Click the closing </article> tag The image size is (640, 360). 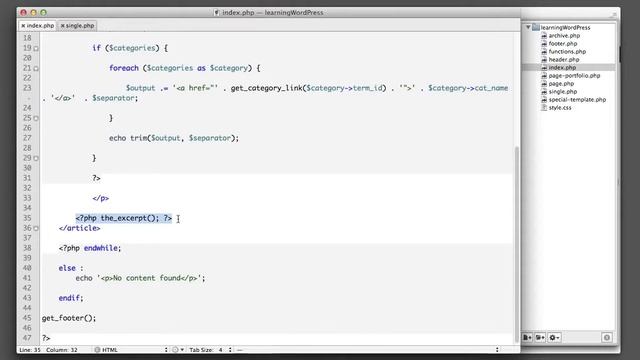[80, 228]
